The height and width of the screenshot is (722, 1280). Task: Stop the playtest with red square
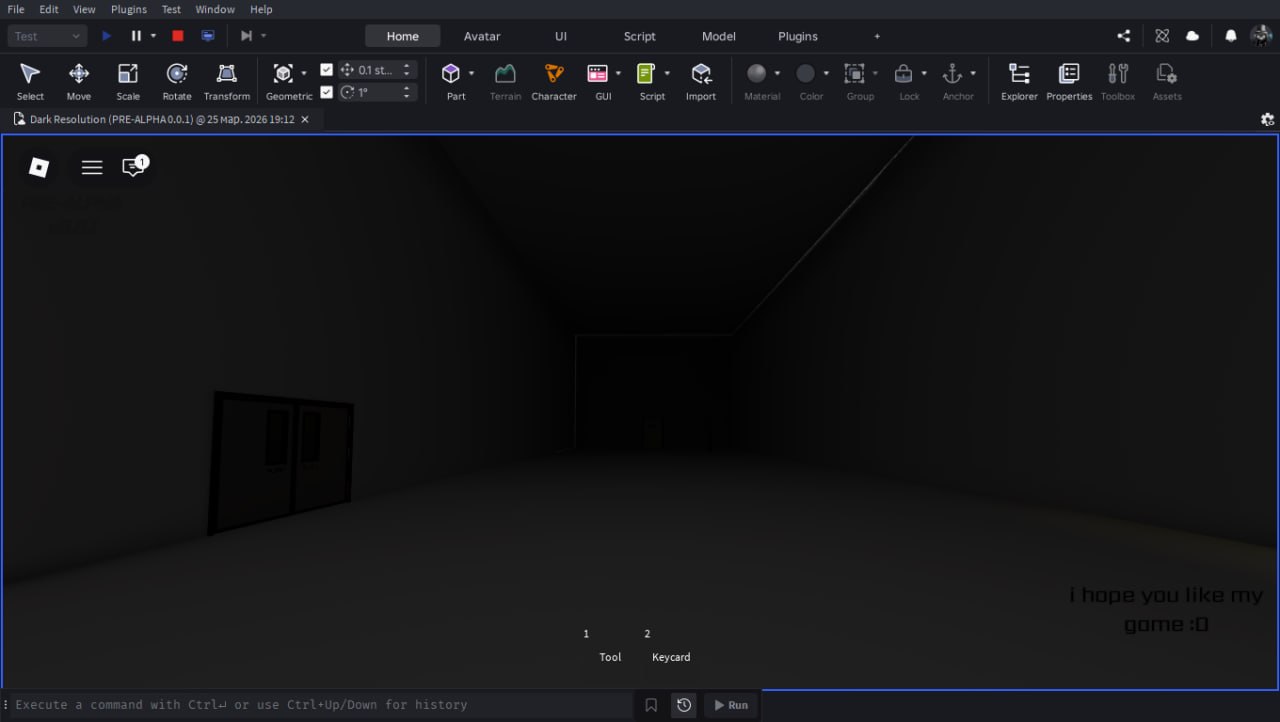point(178,36)
